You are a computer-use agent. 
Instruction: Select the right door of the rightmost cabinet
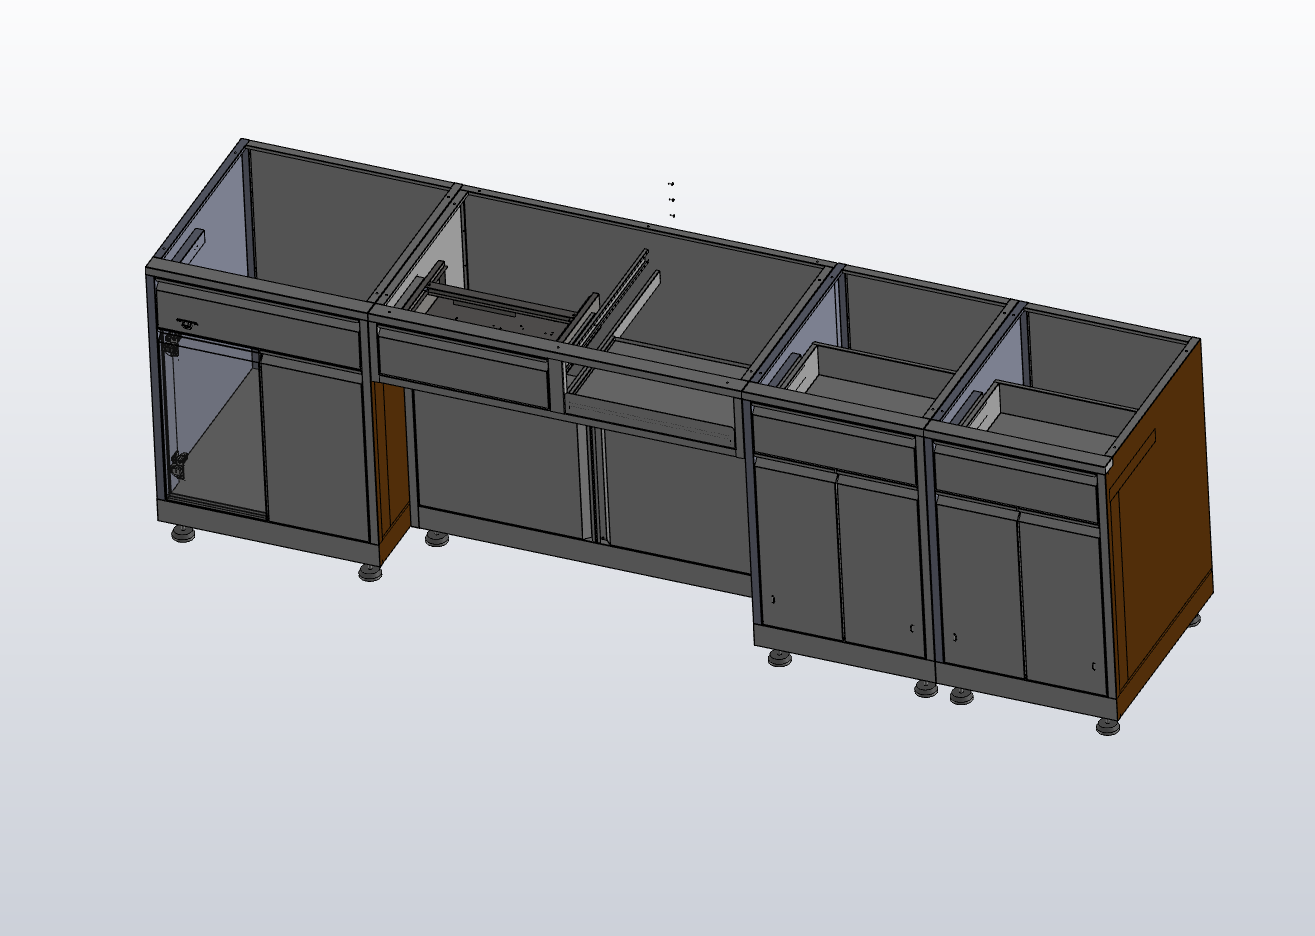[x=1063, y=605]
